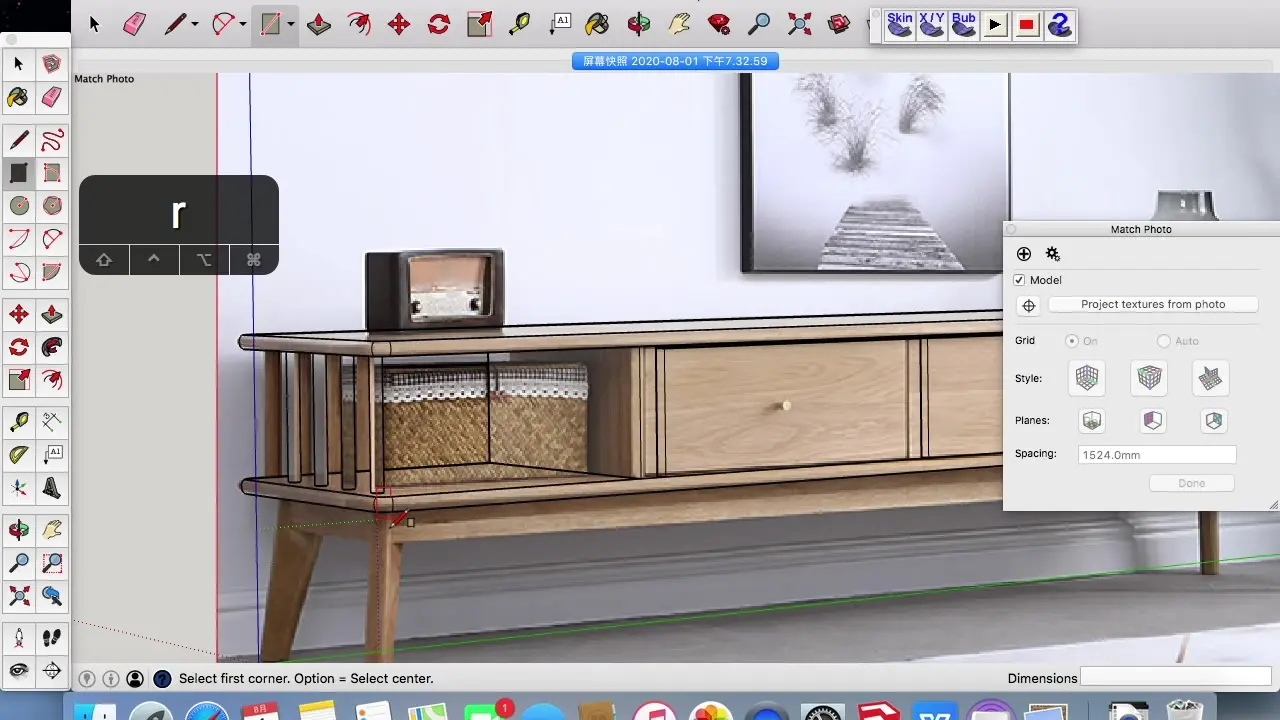Viewport: 1280px width, 720px height.
Task: Select the Zoom magnifier in top toolbar
Action: coord(759,24)
